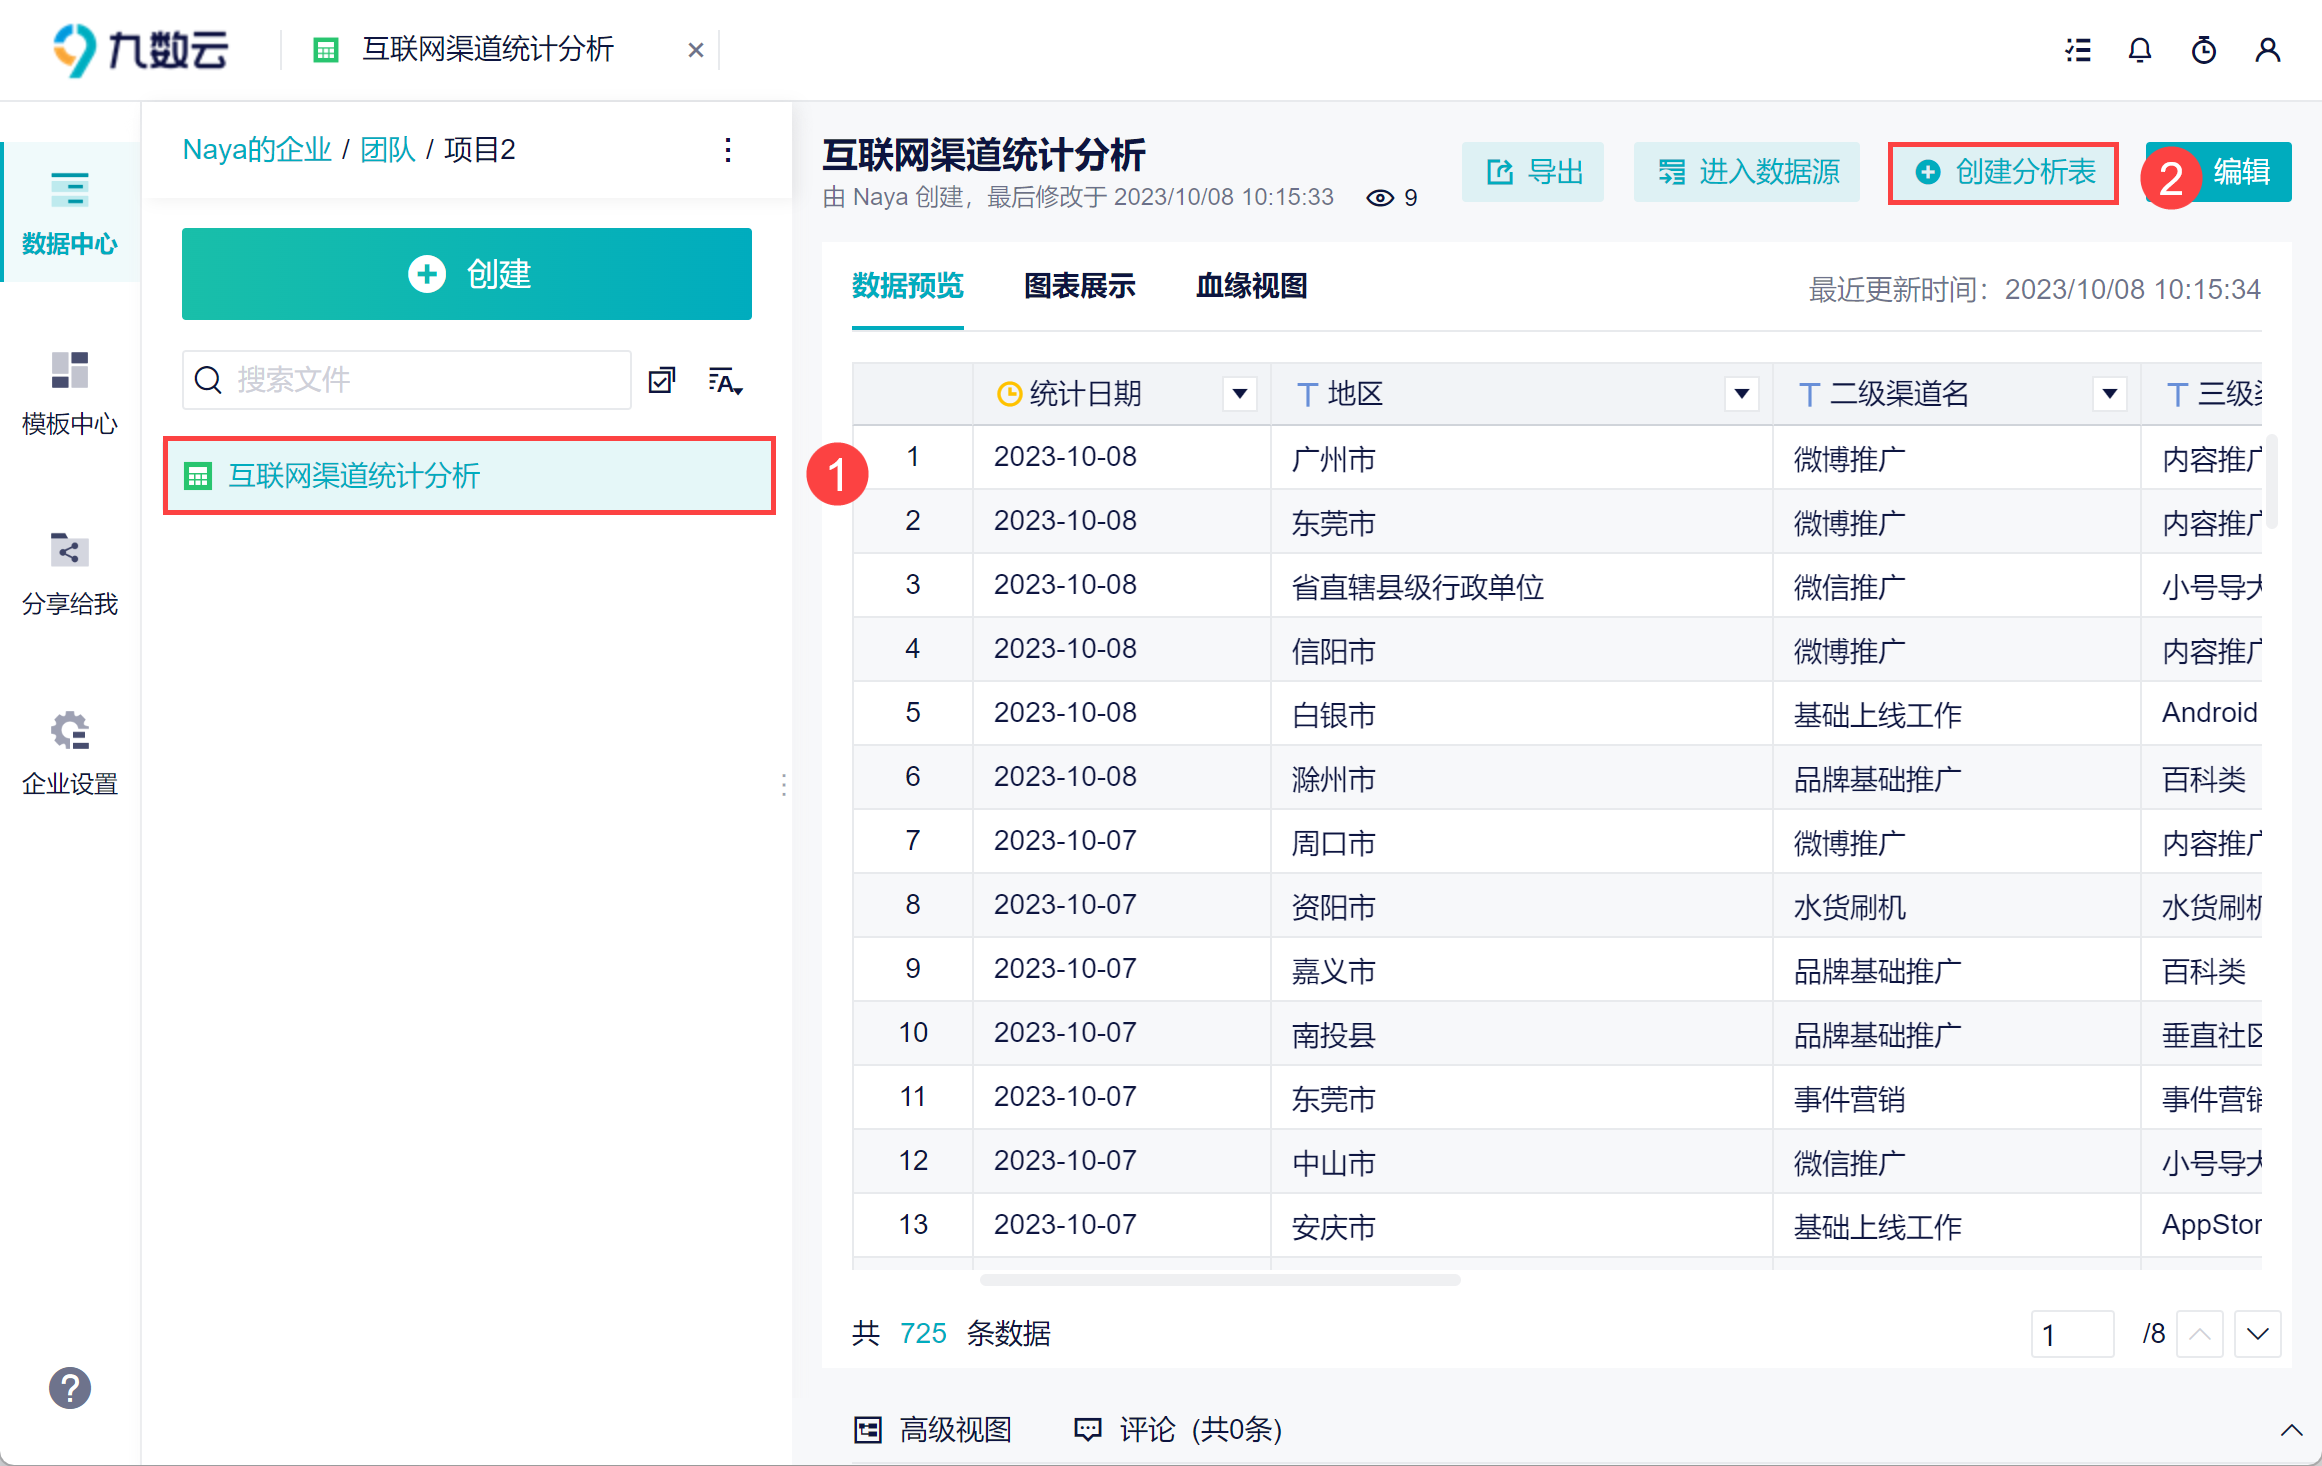Expand the 二级渠道名 column dropdown
The height and width of the screenshot is (1466, 2322).
pyautogui.click(x=2109, y=394)
